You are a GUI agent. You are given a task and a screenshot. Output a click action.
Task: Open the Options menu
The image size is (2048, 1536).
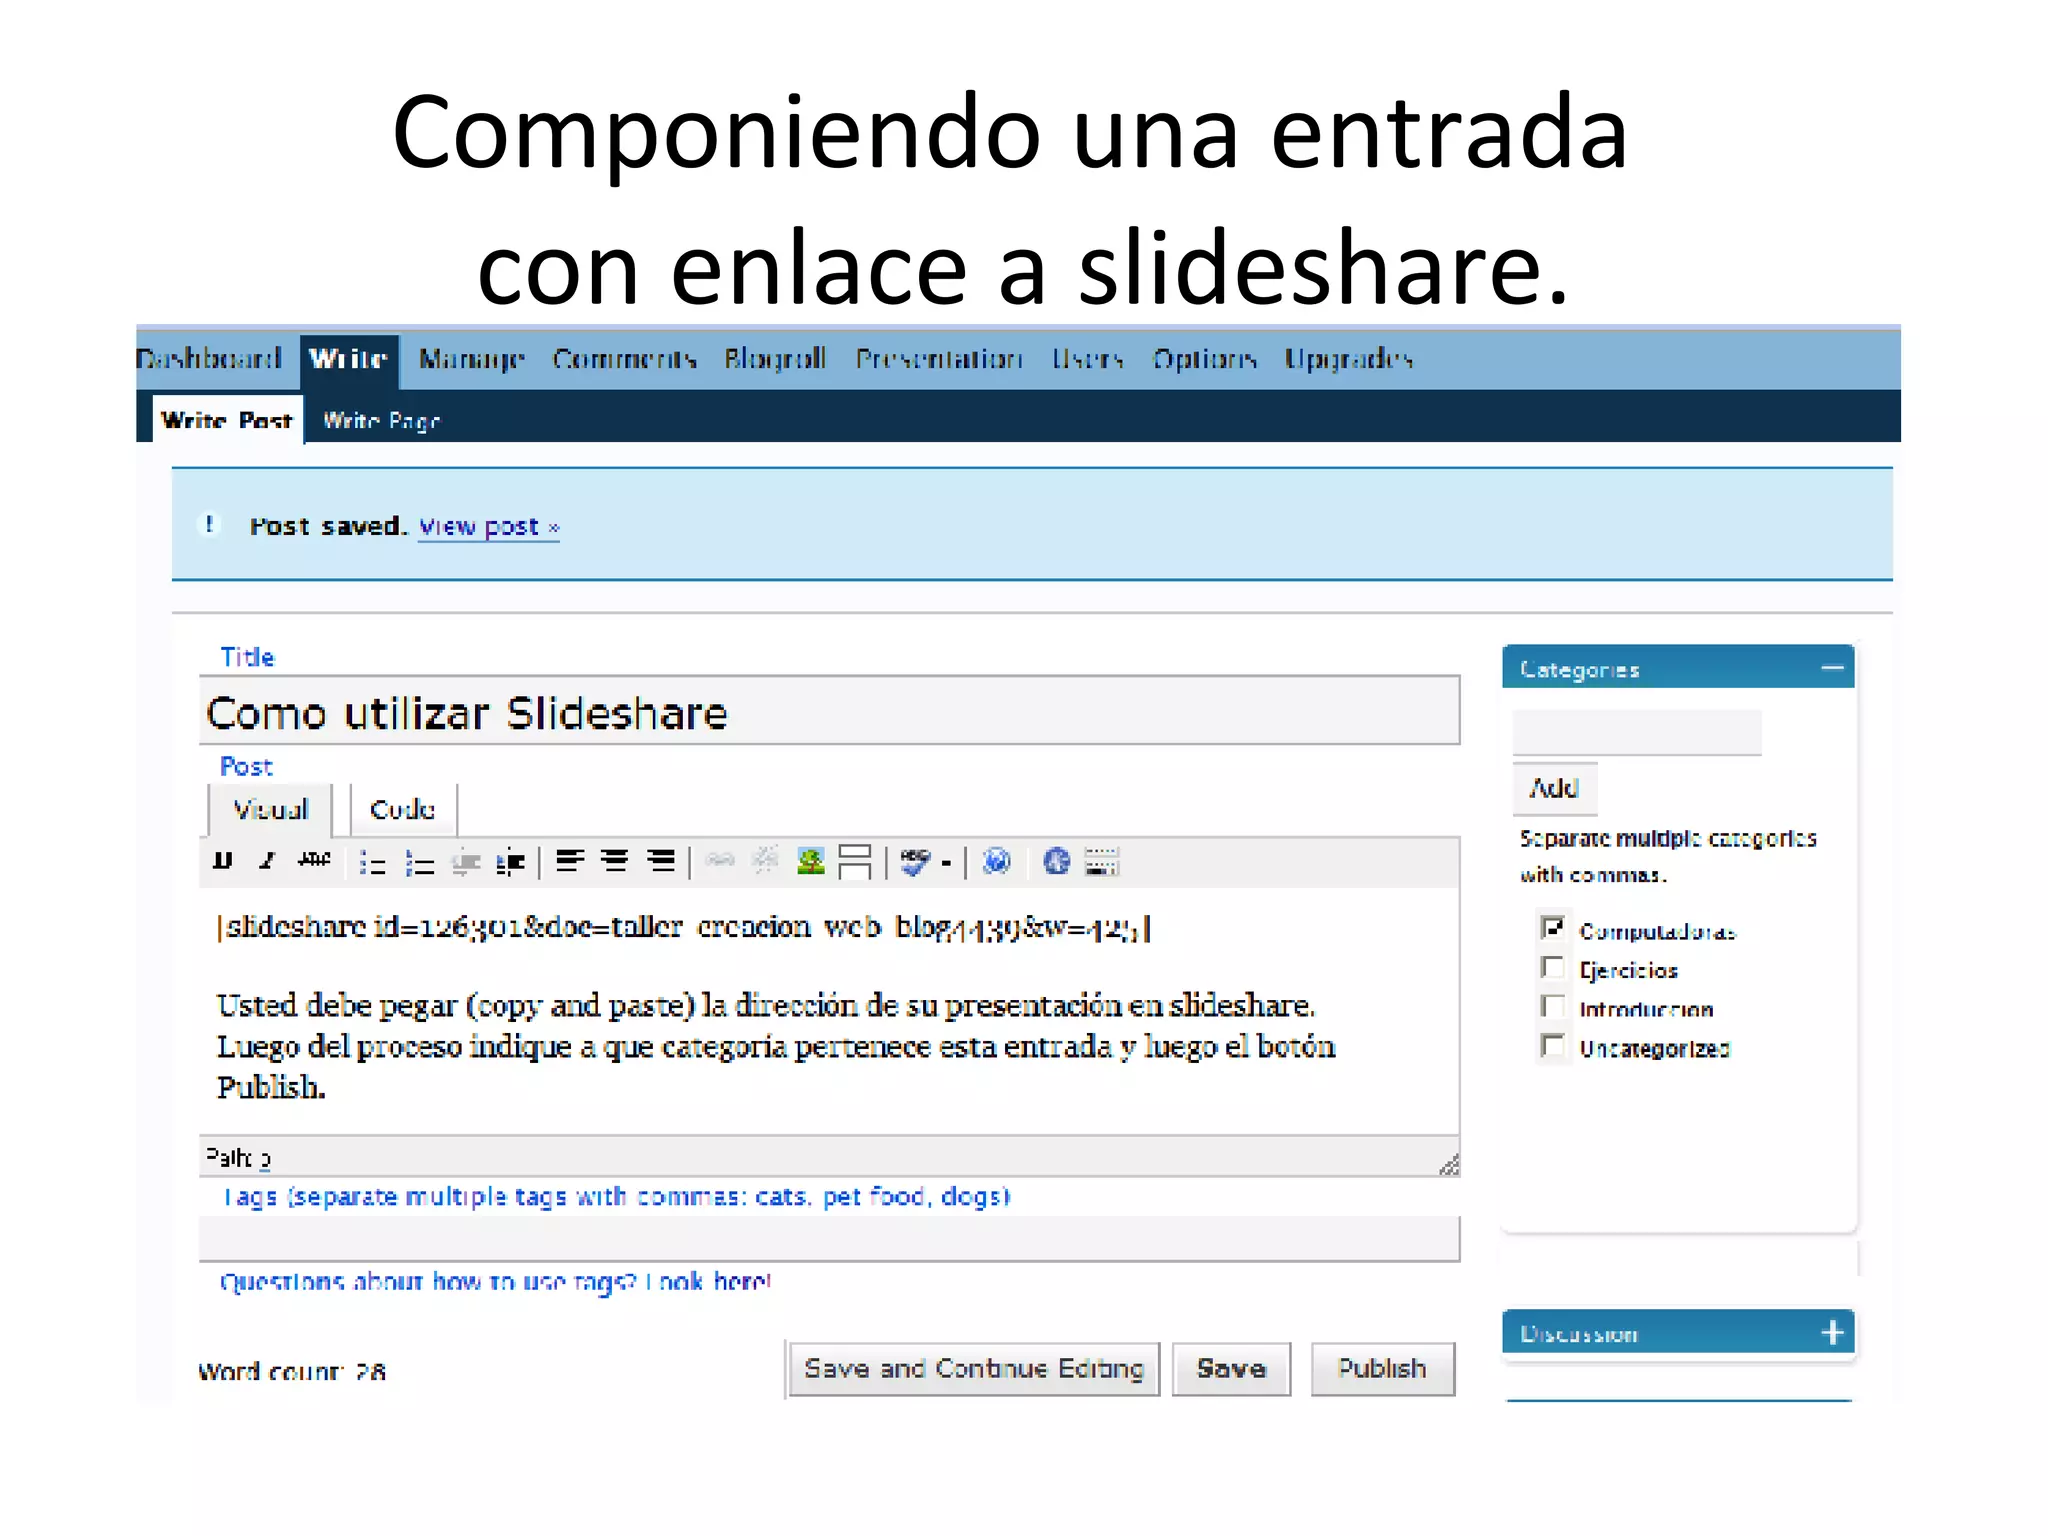point(1204,359)
